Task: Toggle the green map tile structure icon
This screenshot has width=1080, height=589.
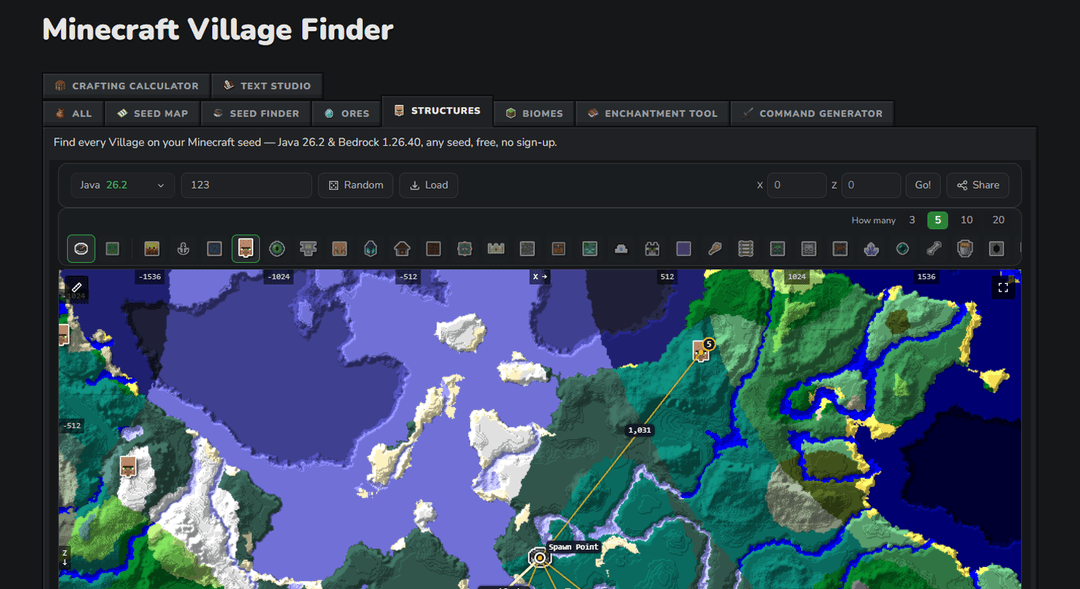Action: (x=112, y=249)
